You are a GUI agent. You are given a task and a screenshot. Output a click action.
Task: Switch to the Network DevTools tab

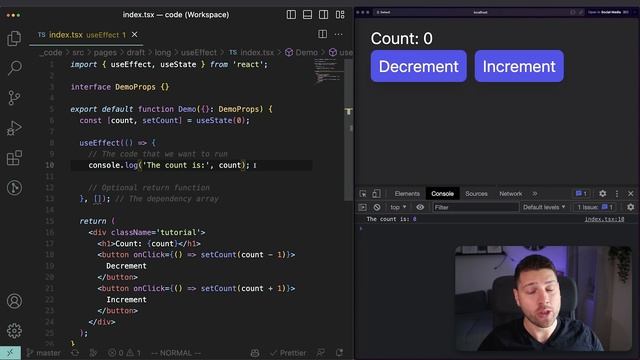(x=511, y=193)
